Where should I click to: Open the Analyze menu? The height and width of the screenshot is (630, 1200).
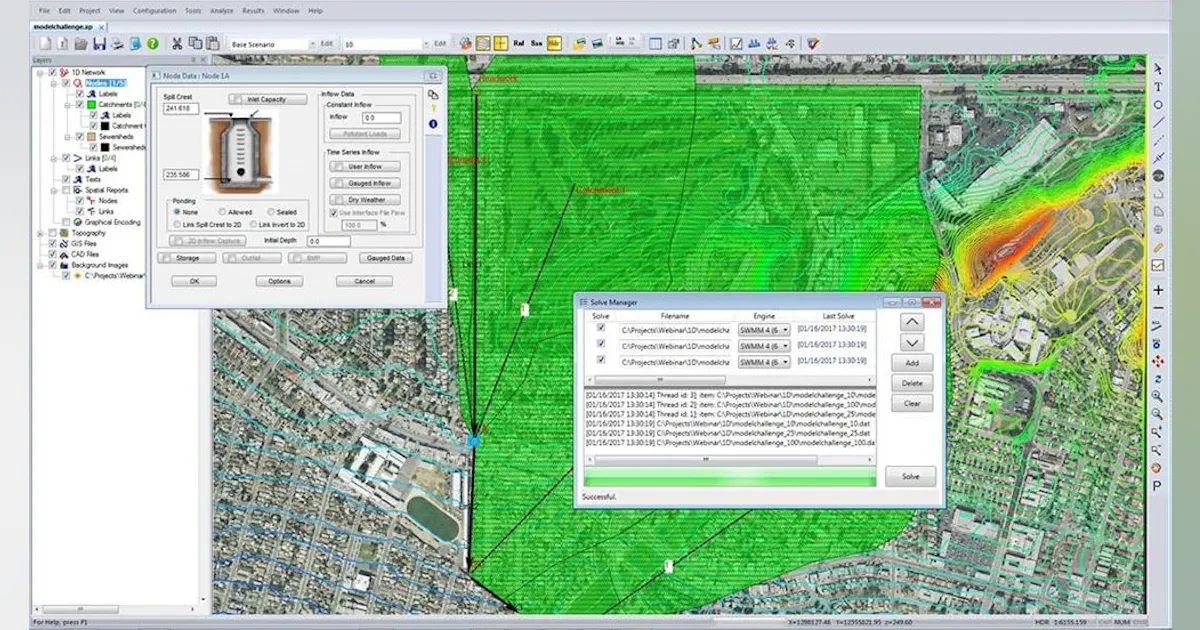point(222,11)
